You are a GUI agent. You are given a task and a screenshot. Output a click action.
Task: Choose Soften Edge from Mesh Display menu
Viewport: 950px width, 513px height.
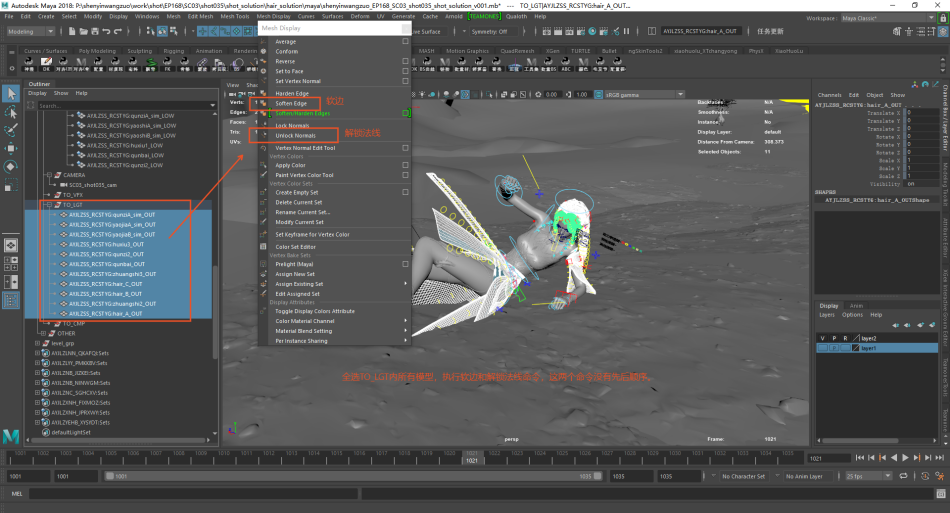tap(291, 103)
